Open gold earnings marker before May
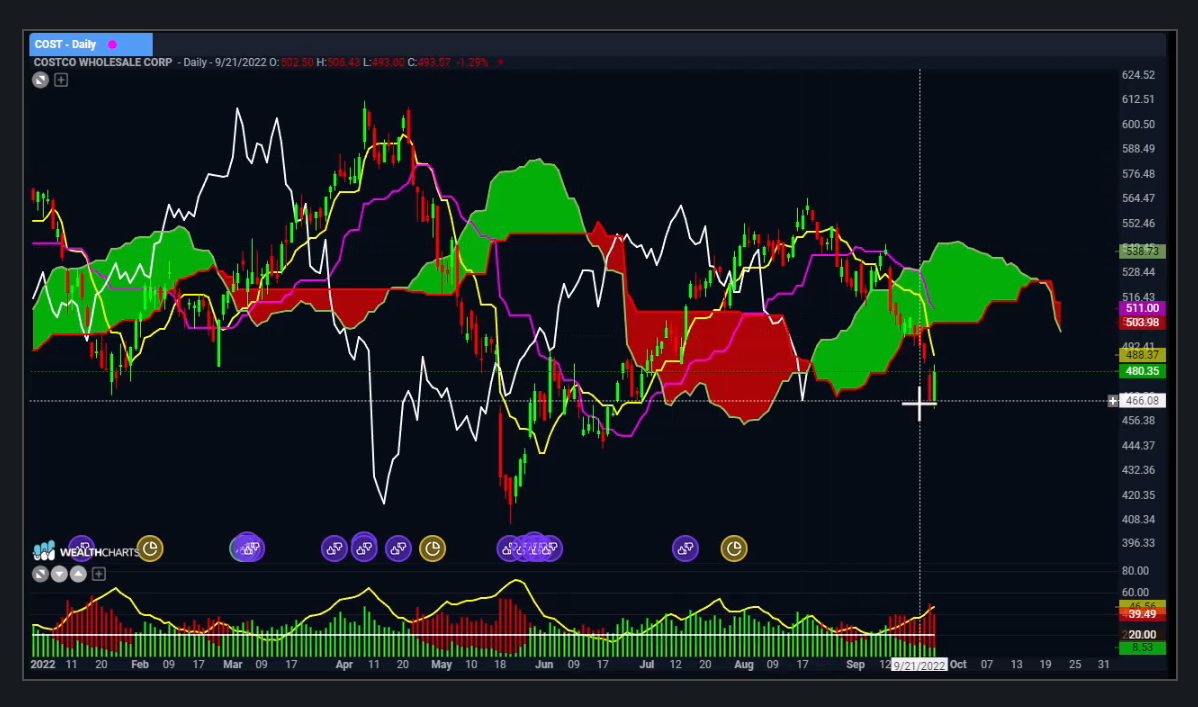 [432, 548]
